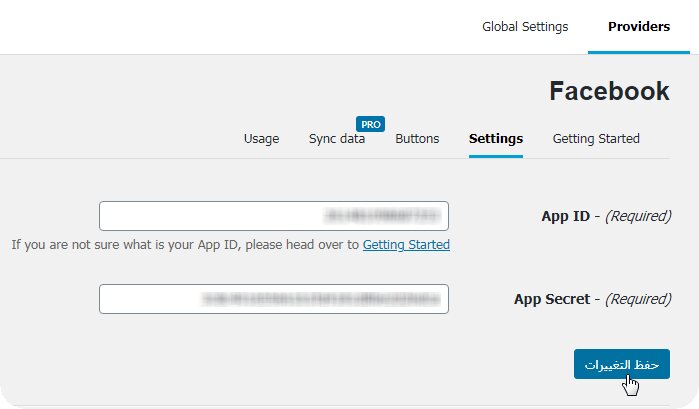Click the App Secret field label

[553, 298]
